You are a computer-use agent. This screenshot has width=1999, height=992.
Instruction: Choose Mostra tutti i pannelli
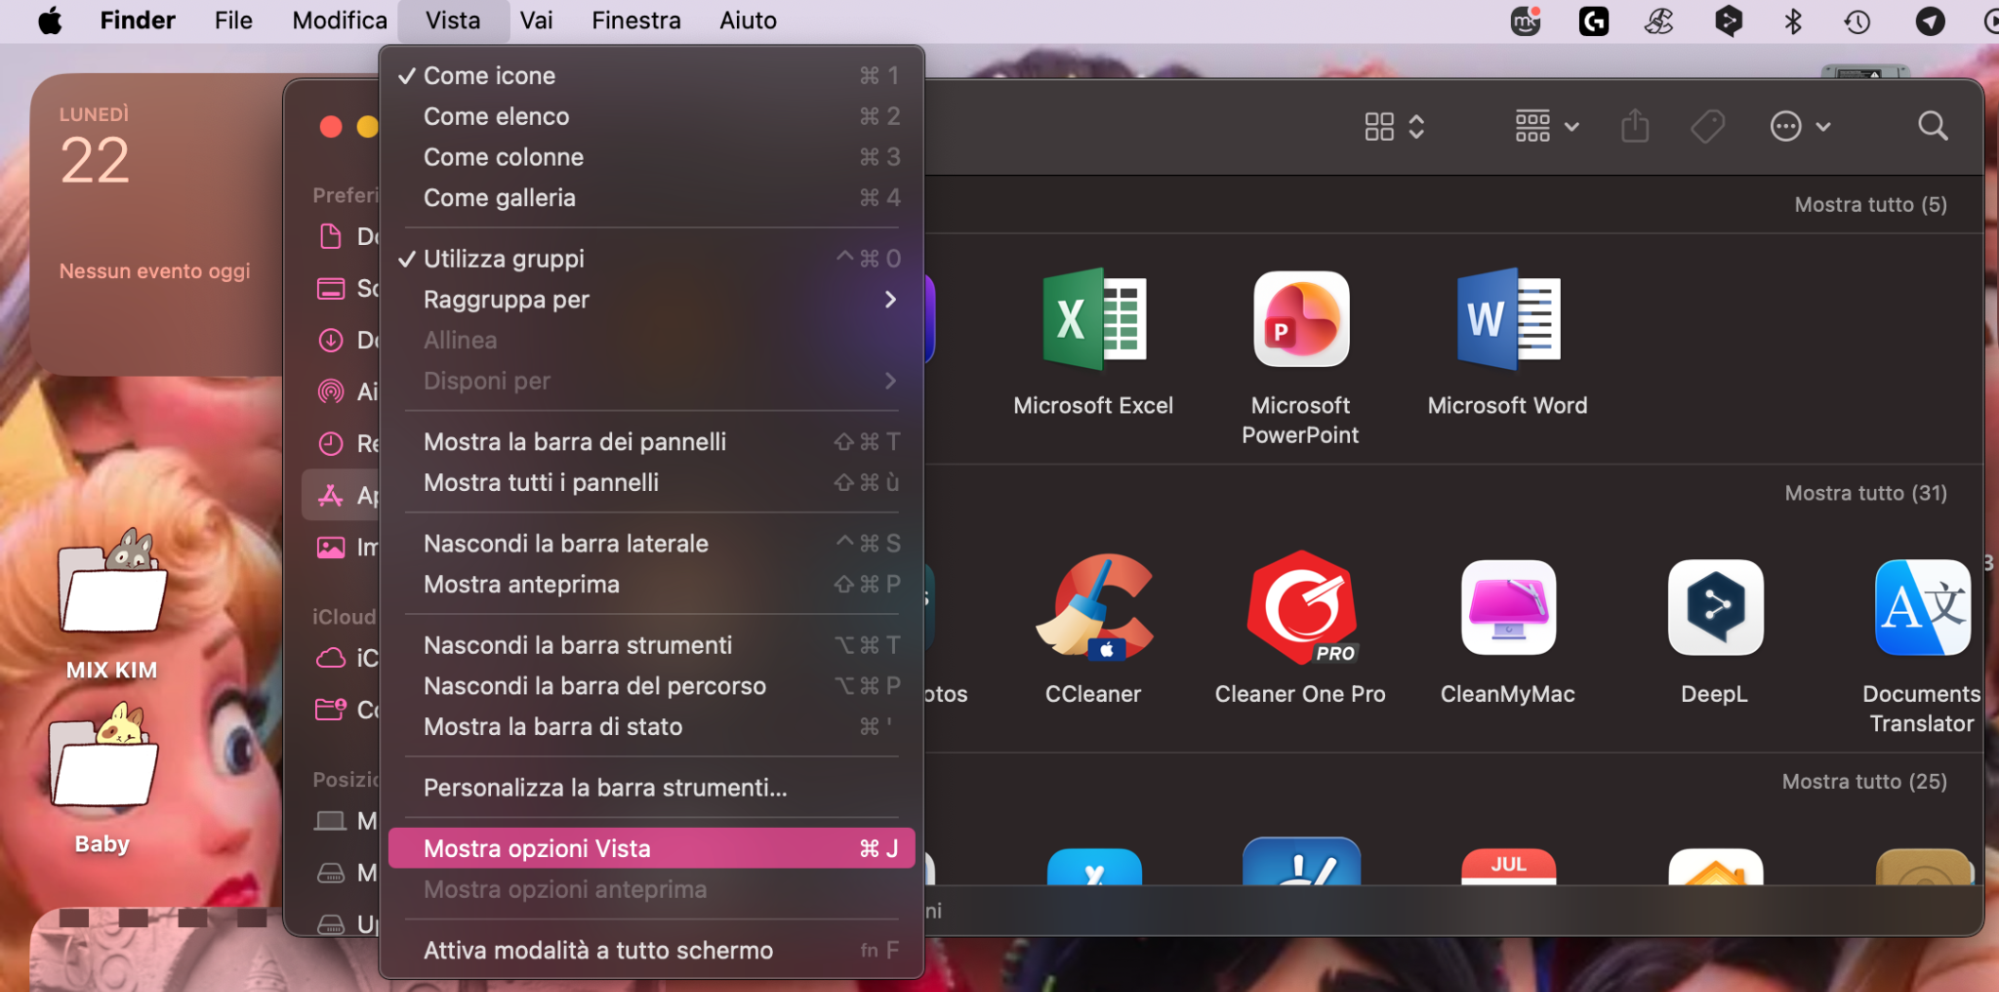651,482
